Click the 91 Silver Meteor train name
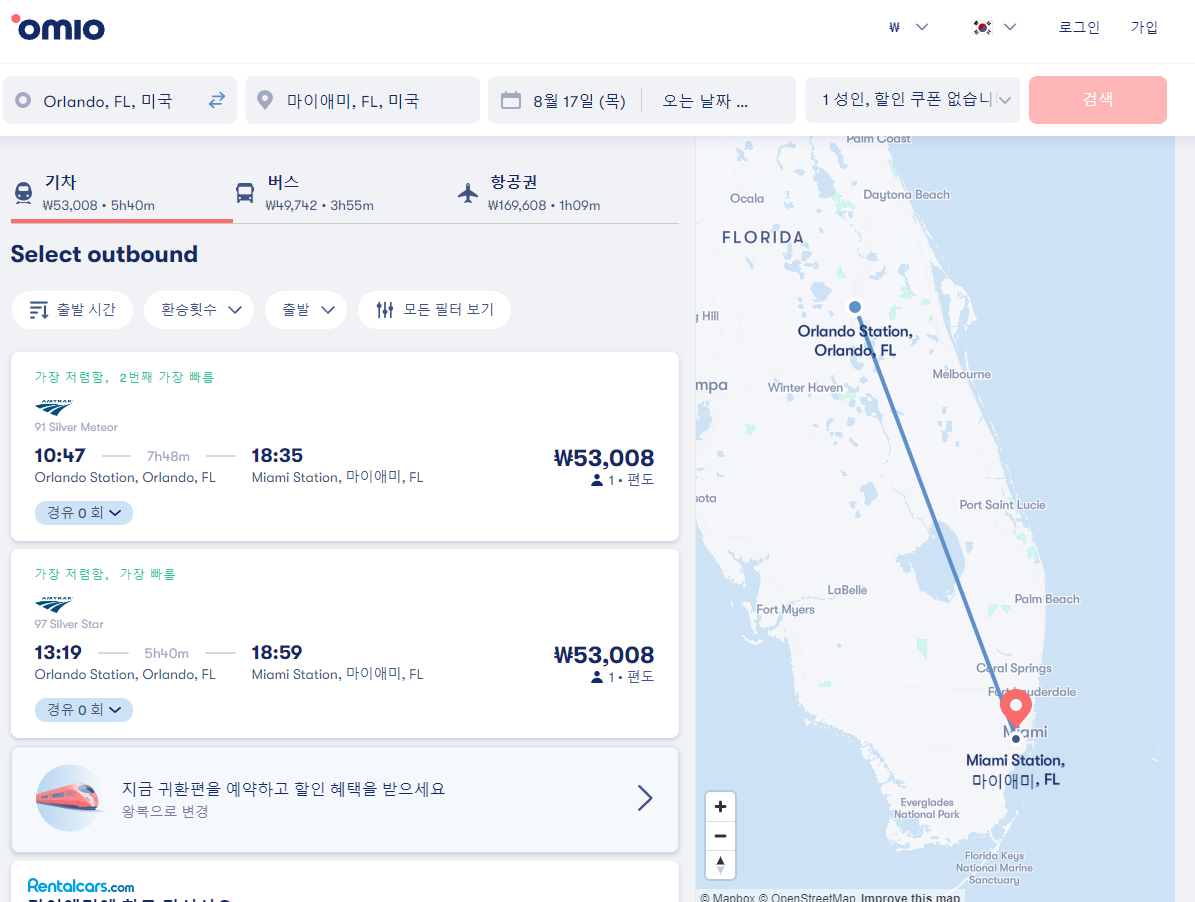 [x=76, y=427]
